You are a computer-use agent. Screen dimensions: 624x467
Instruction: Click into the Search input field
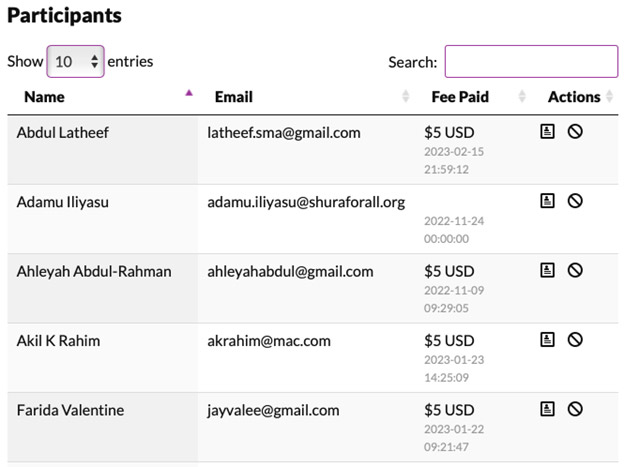[531, 62]
